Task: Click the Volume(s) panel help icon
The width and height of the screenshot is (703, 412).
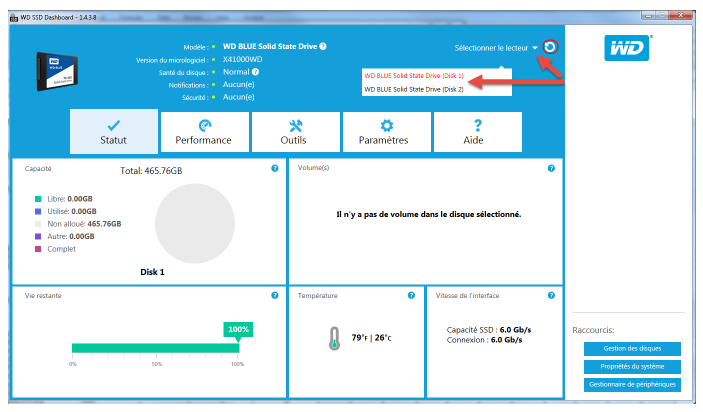Action: point(551,169)
